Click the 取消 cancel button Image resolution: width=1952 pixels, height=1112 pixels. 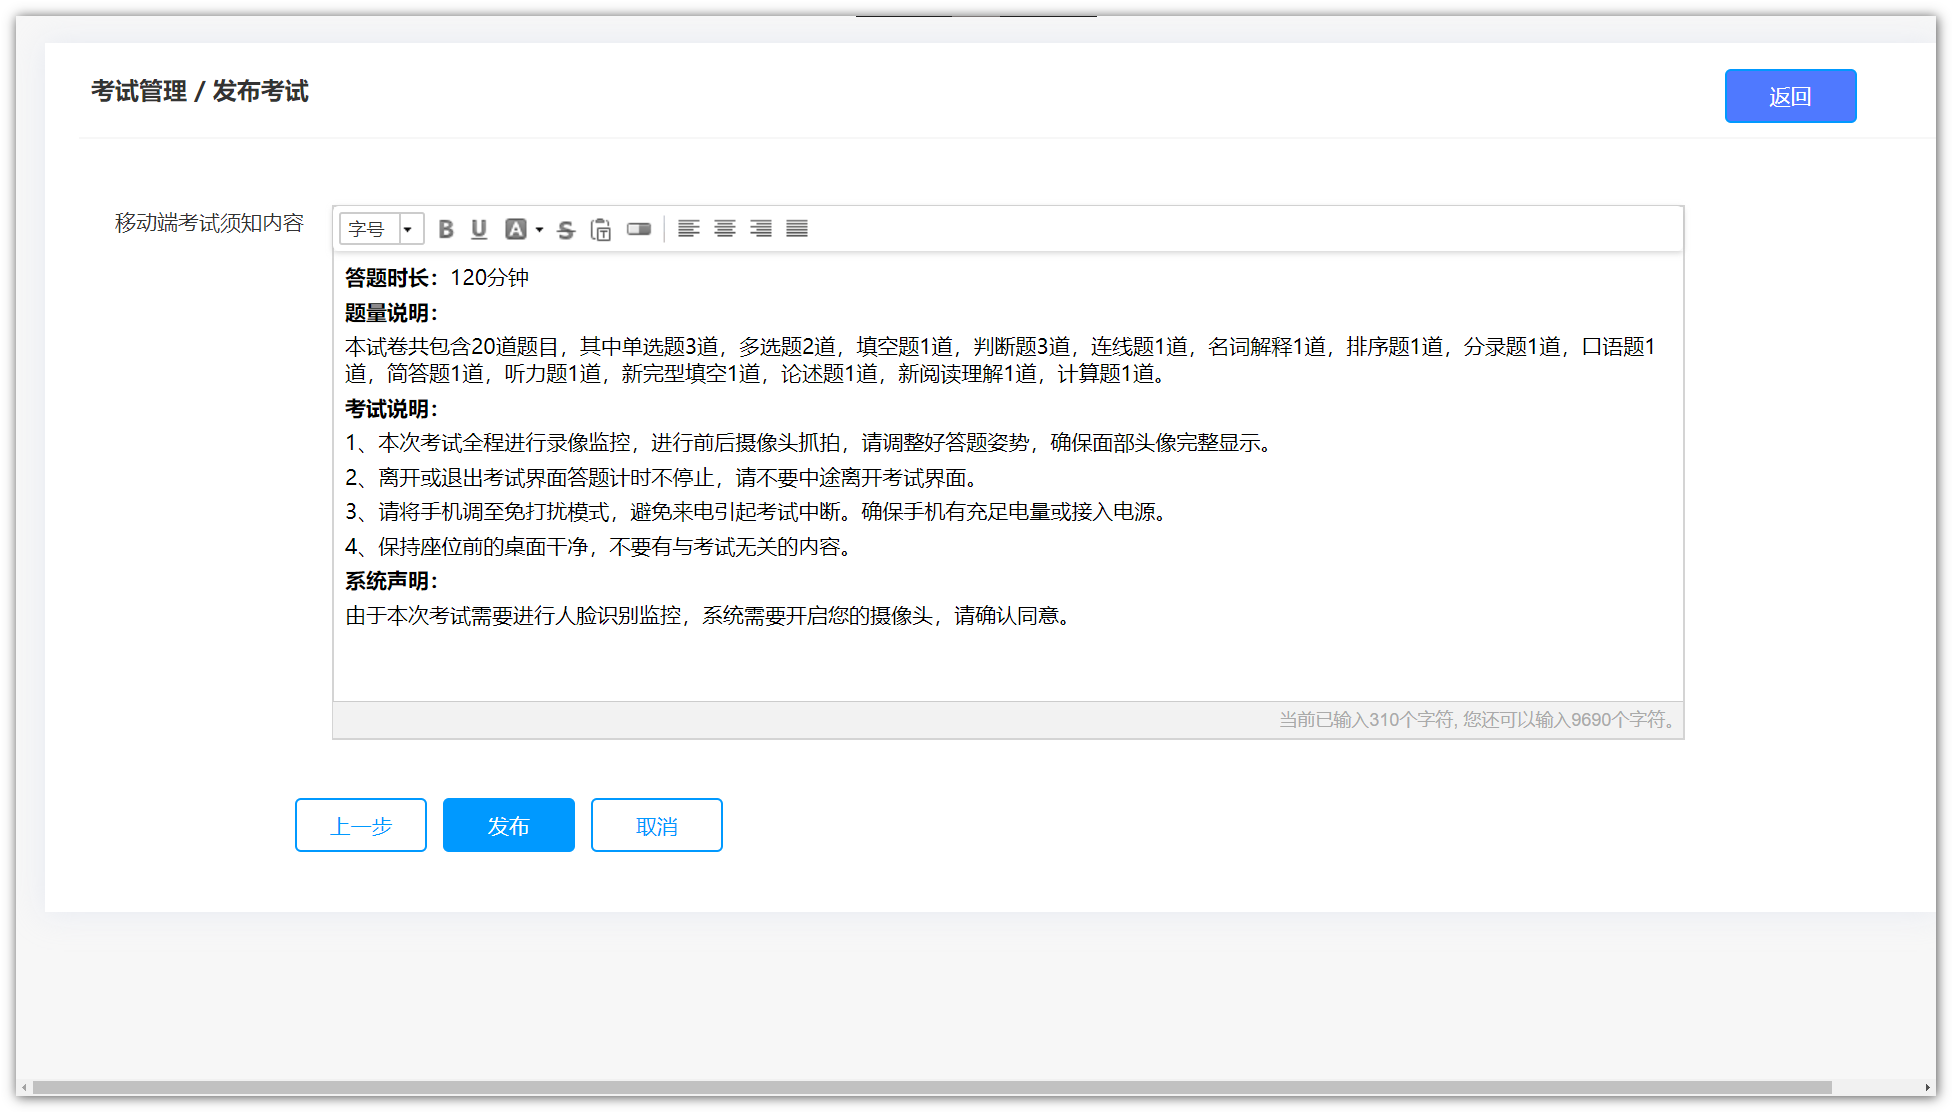tap(656, 826)
